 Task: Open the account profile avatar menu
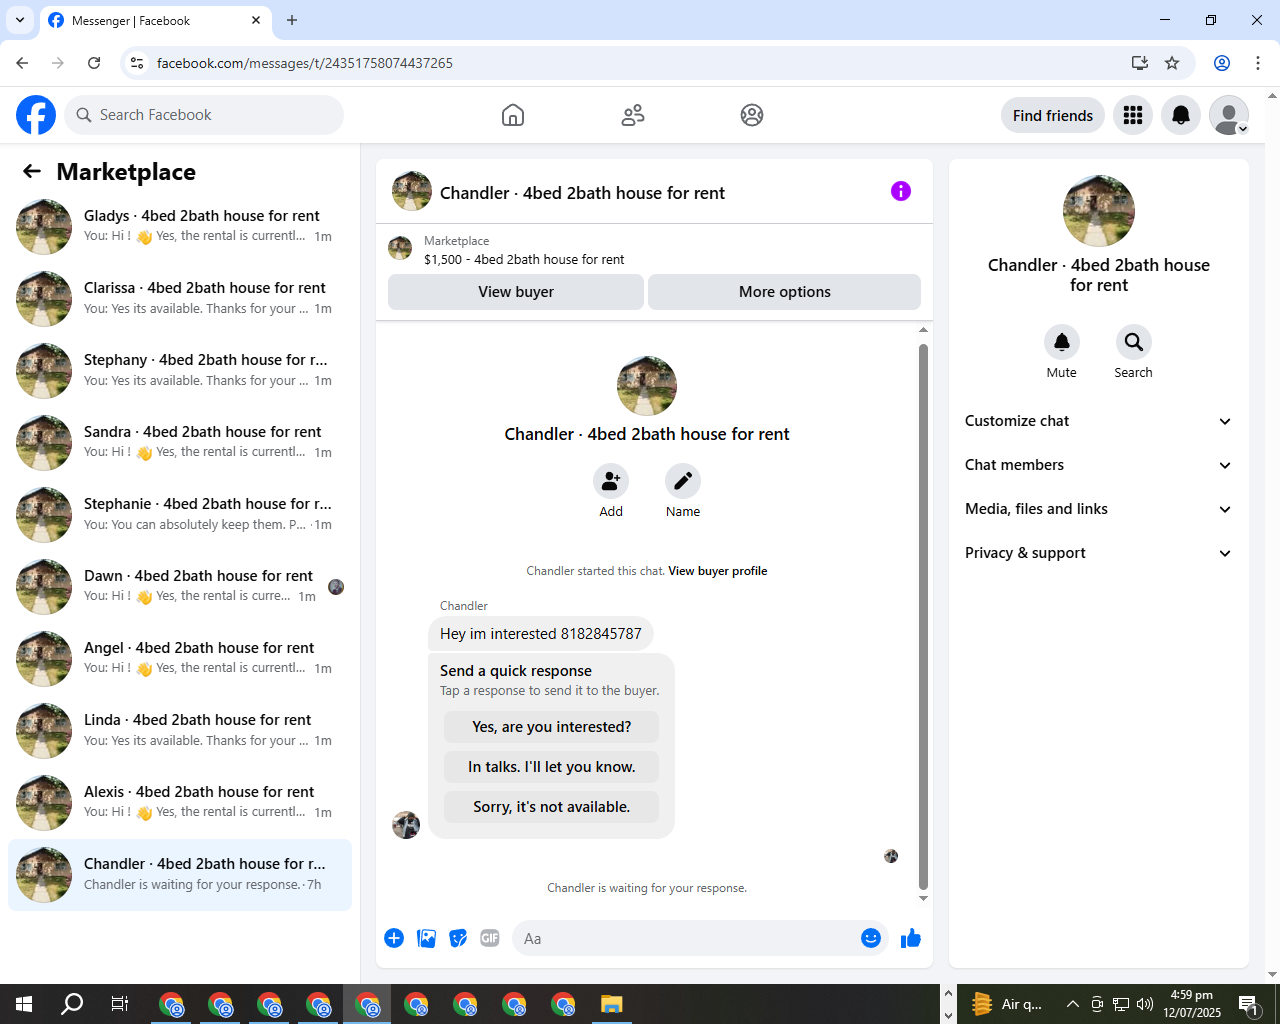click(x=1229, y=115)
